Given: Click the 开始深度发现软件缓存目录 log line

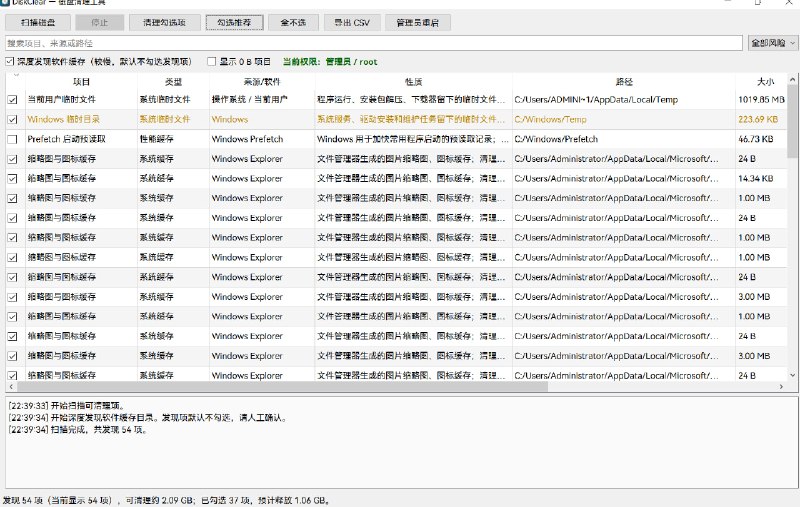Looking at the screenshot, I should tap(148, 418).
